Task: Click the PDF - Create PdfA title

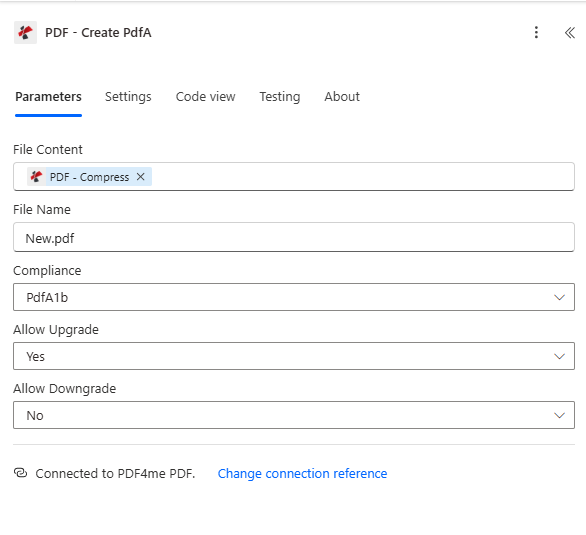Action: [98, 33]
